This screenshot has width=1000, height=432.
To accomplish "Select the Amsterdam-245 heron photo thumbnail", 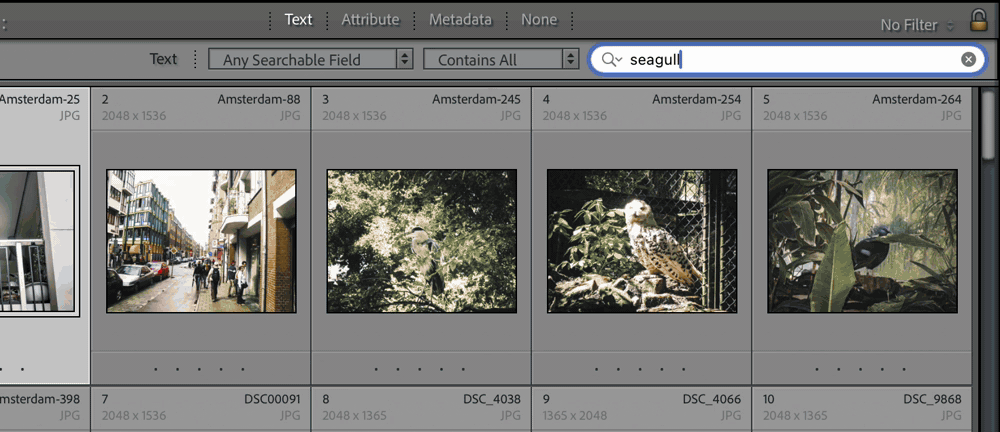I will coord(422,241).
